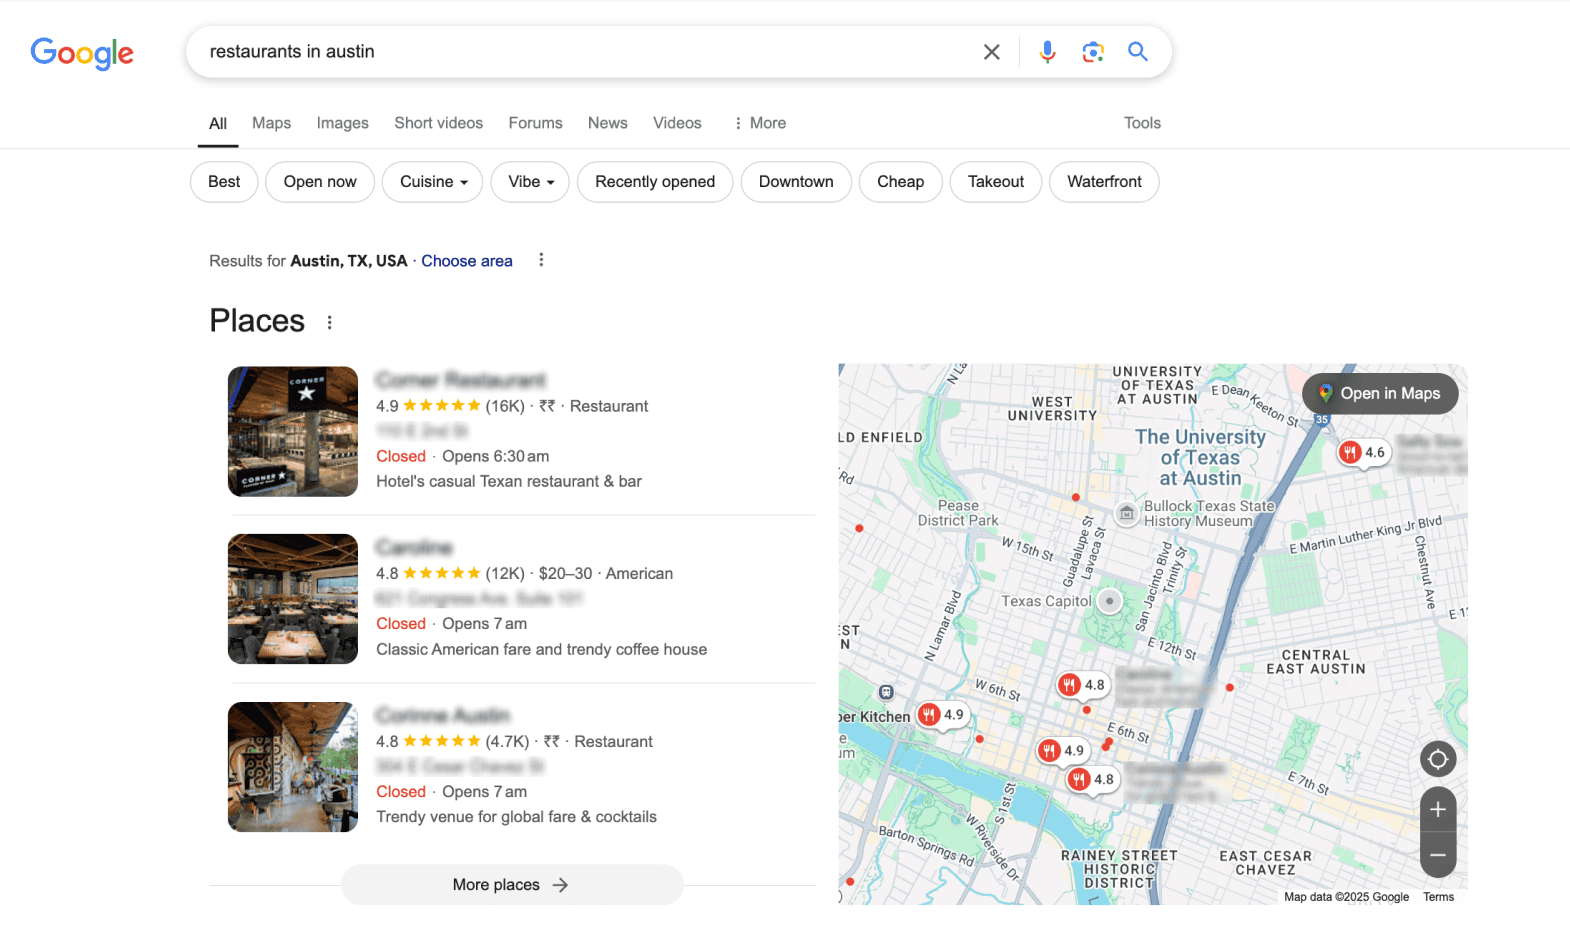Image resolution: width=1570 pixels, height=944 pixels.
Task: Switch to the Images tab
Action: coord(342,123)
